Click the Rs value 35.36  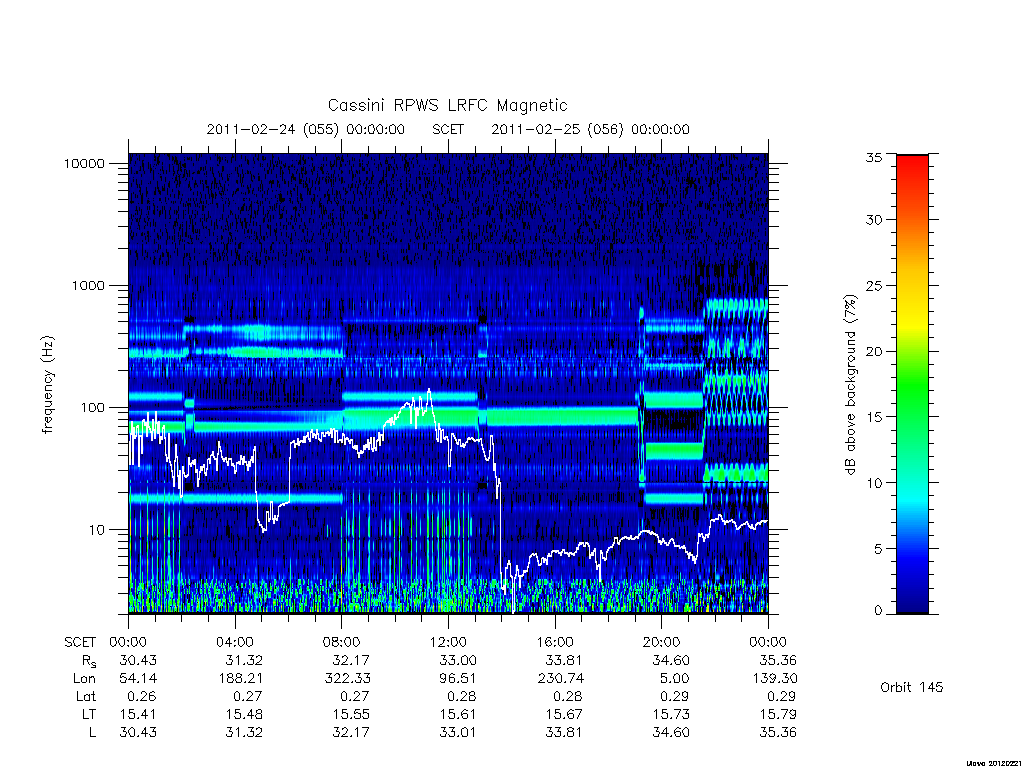coord(778,660)
